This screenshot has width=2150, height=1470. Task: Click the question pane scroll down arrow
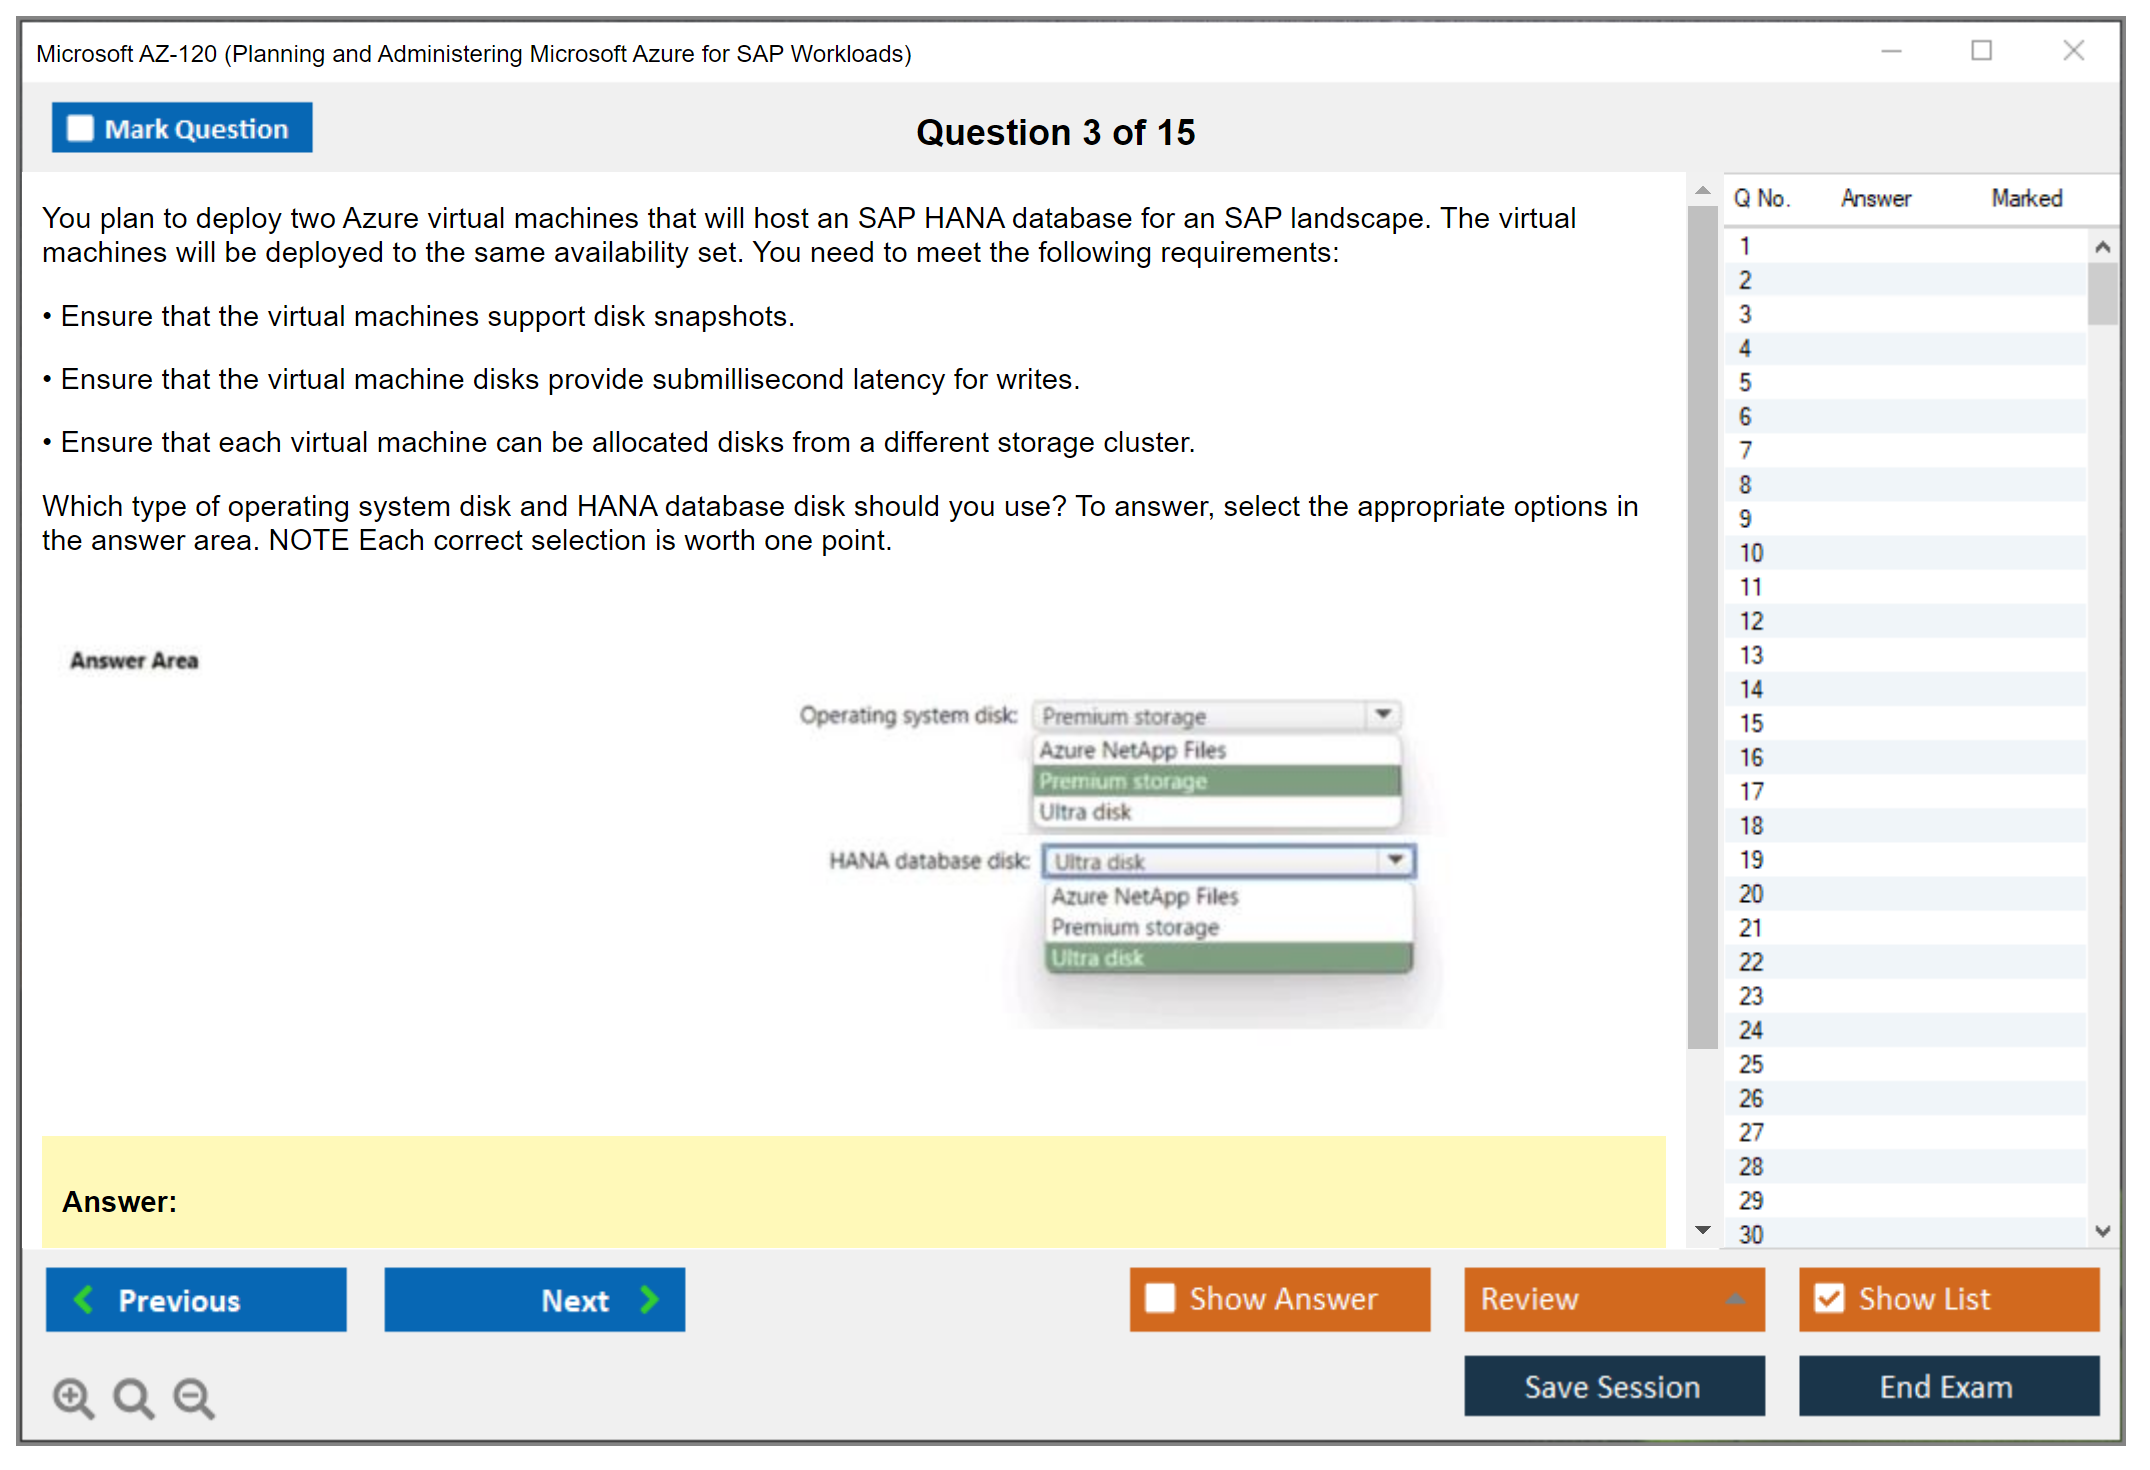(x=1702, y=1230)
